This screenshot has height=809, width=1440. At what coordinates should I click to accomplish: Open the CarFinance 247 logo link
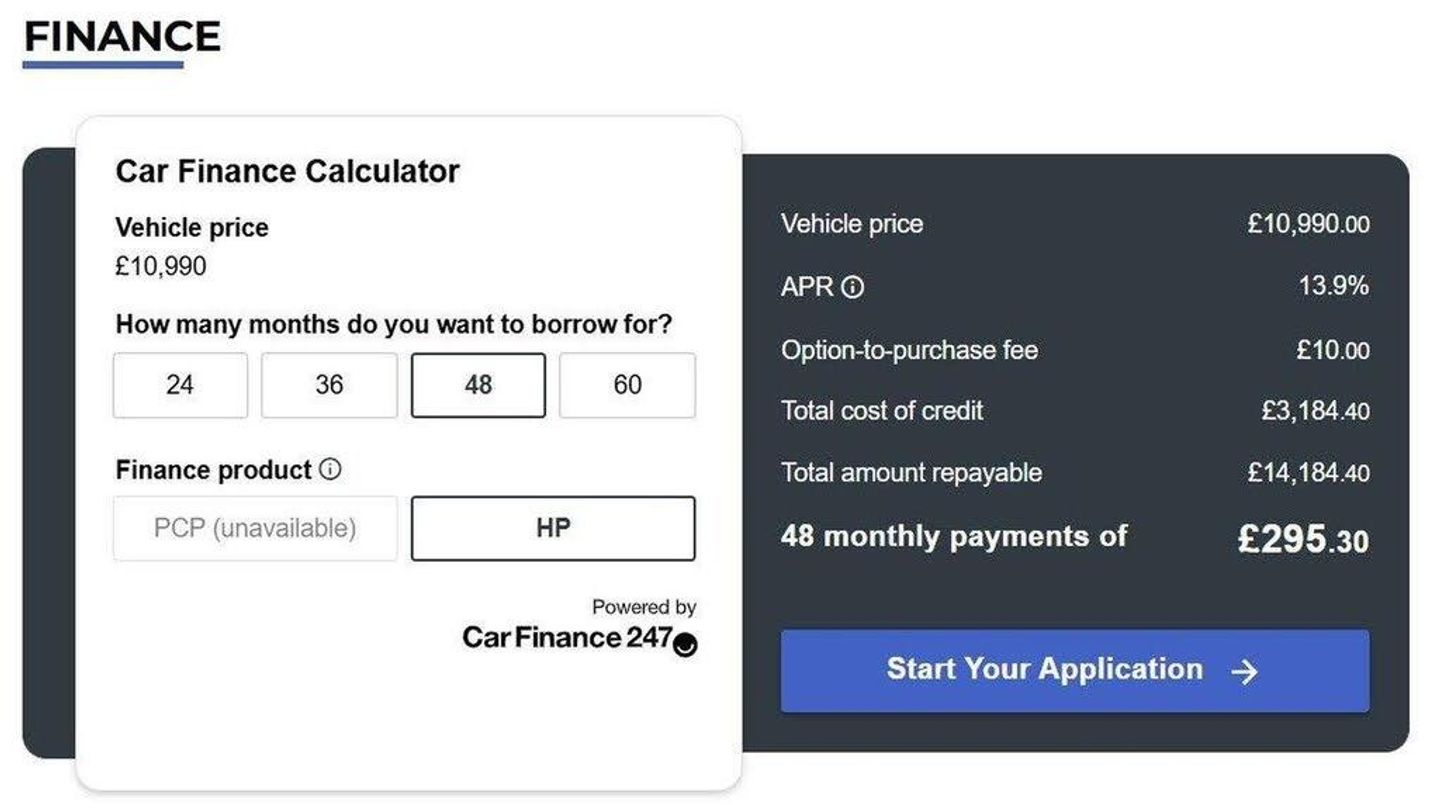(x=580, y=638)
